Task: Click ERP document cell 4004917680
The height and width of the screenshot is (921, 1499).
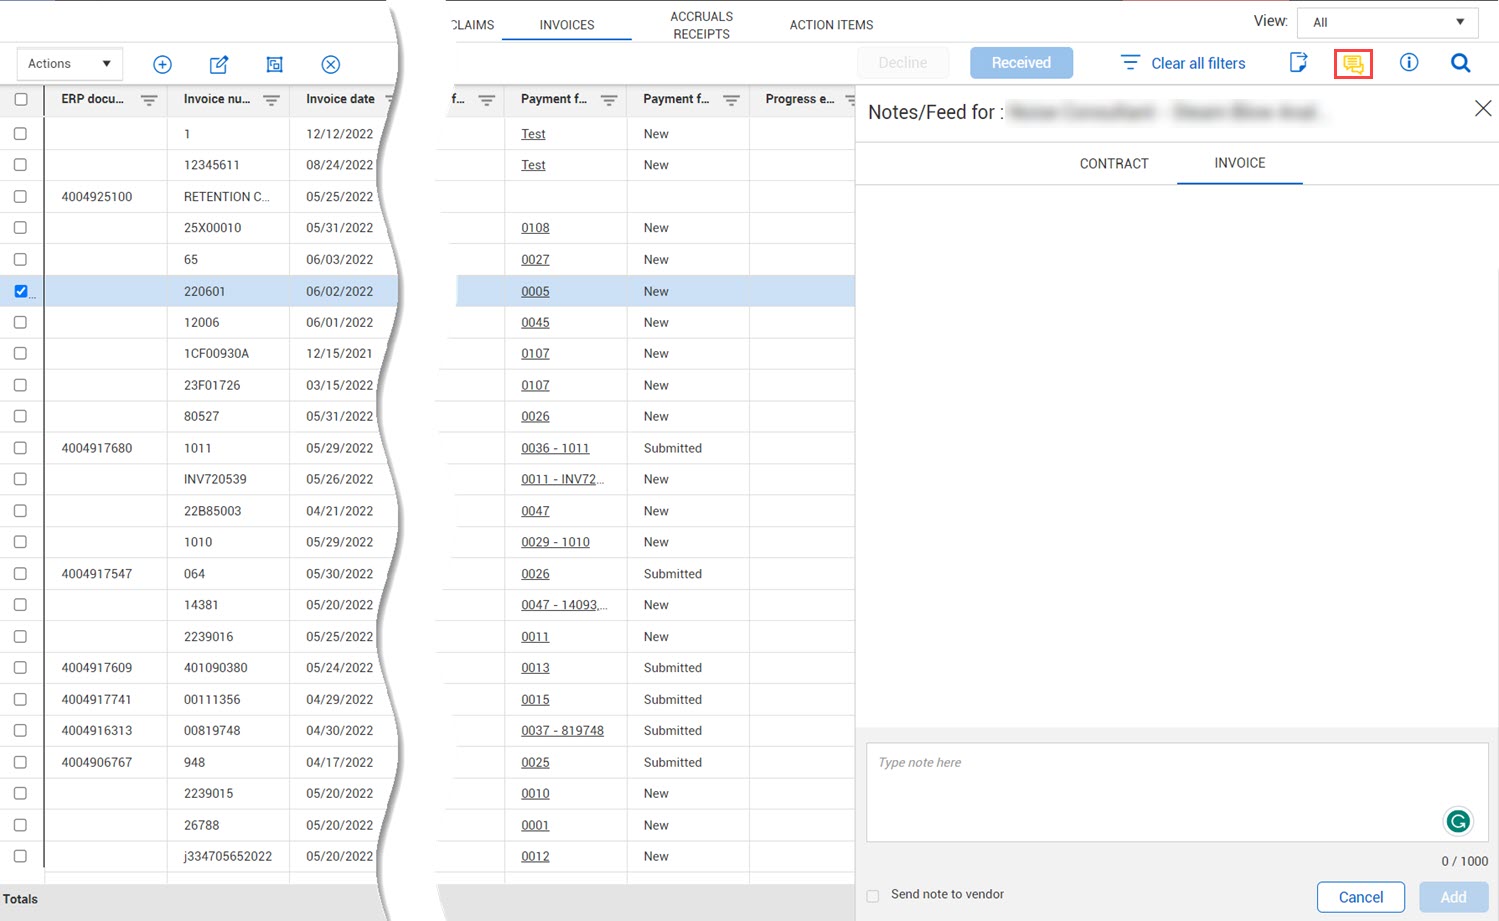Action: (x=96, y=448)
